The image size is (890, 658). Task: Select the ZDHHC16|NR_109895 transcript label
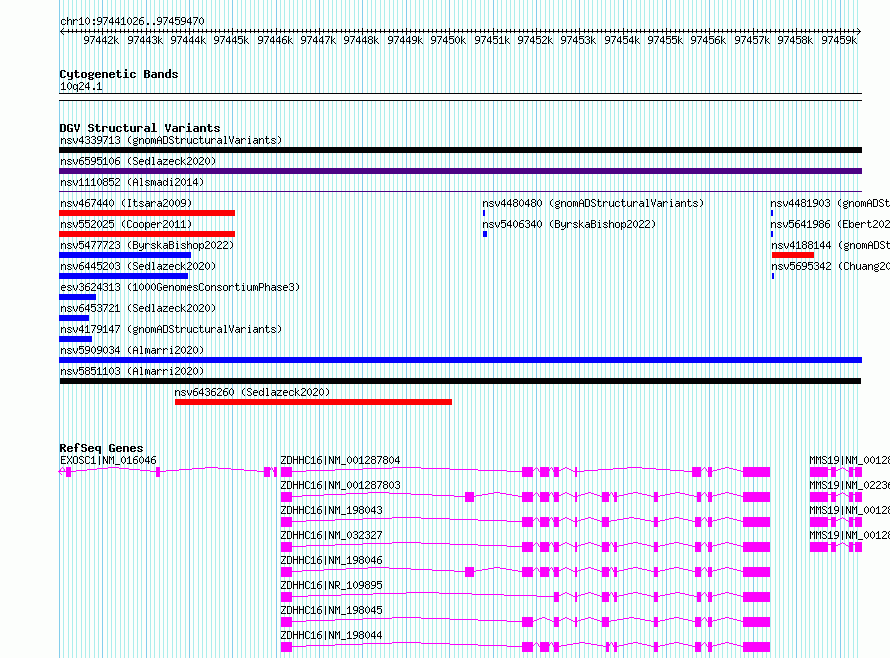coord(331,585)
